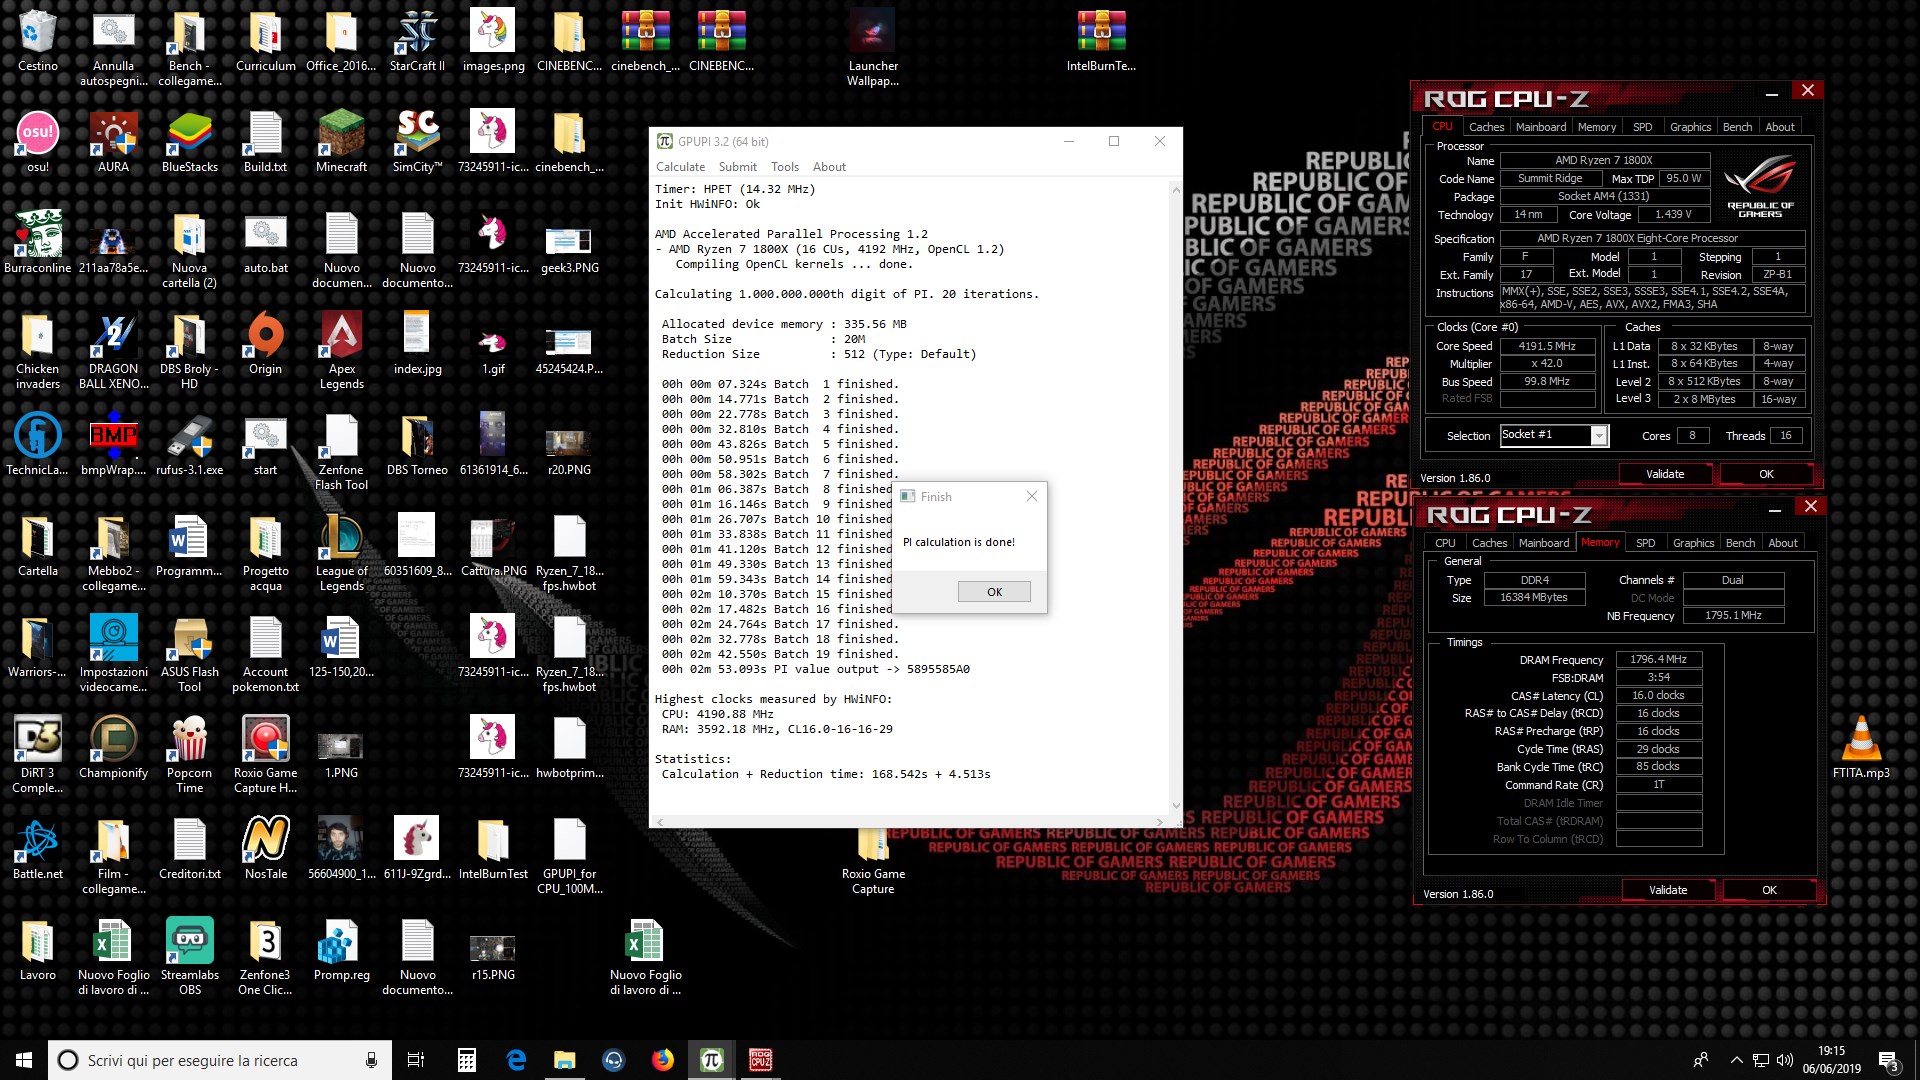Open the League of Legends shortcut
The height and width of the screenshot is (1080, 1920).
341,554
